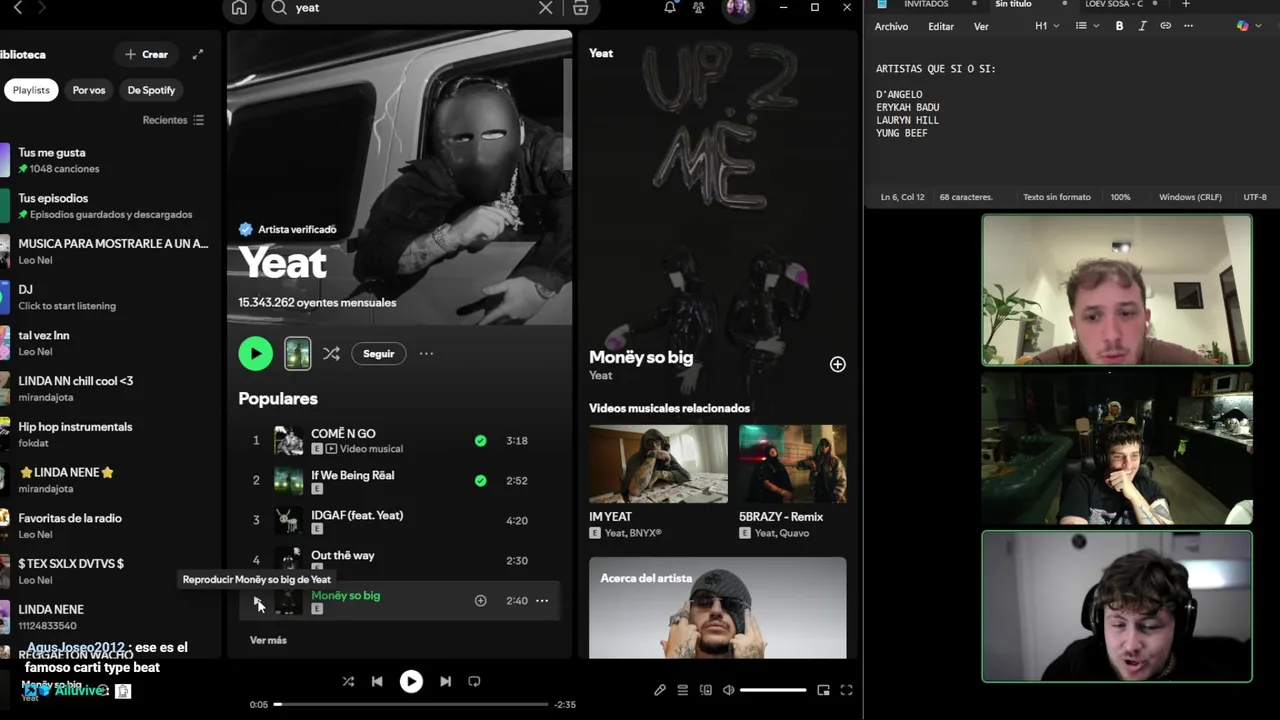Open the Crear button in library
This screenshot has height=720, width=1280.
tap(146, 54)
